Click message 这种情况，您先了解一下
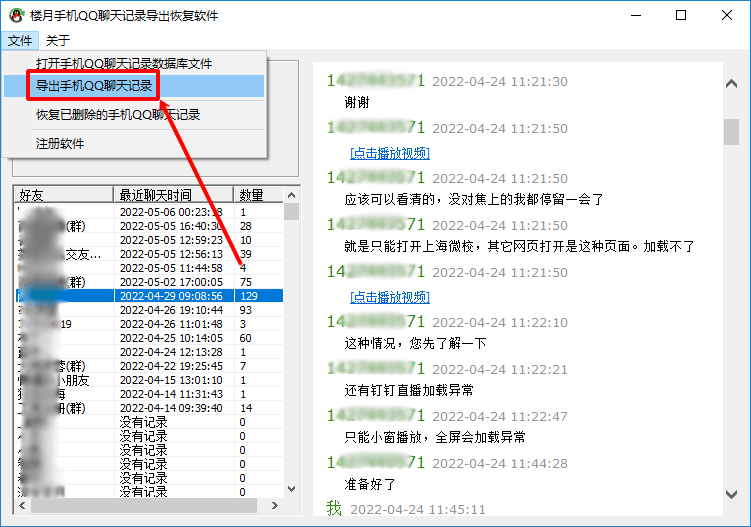 (x=415, y=344)
